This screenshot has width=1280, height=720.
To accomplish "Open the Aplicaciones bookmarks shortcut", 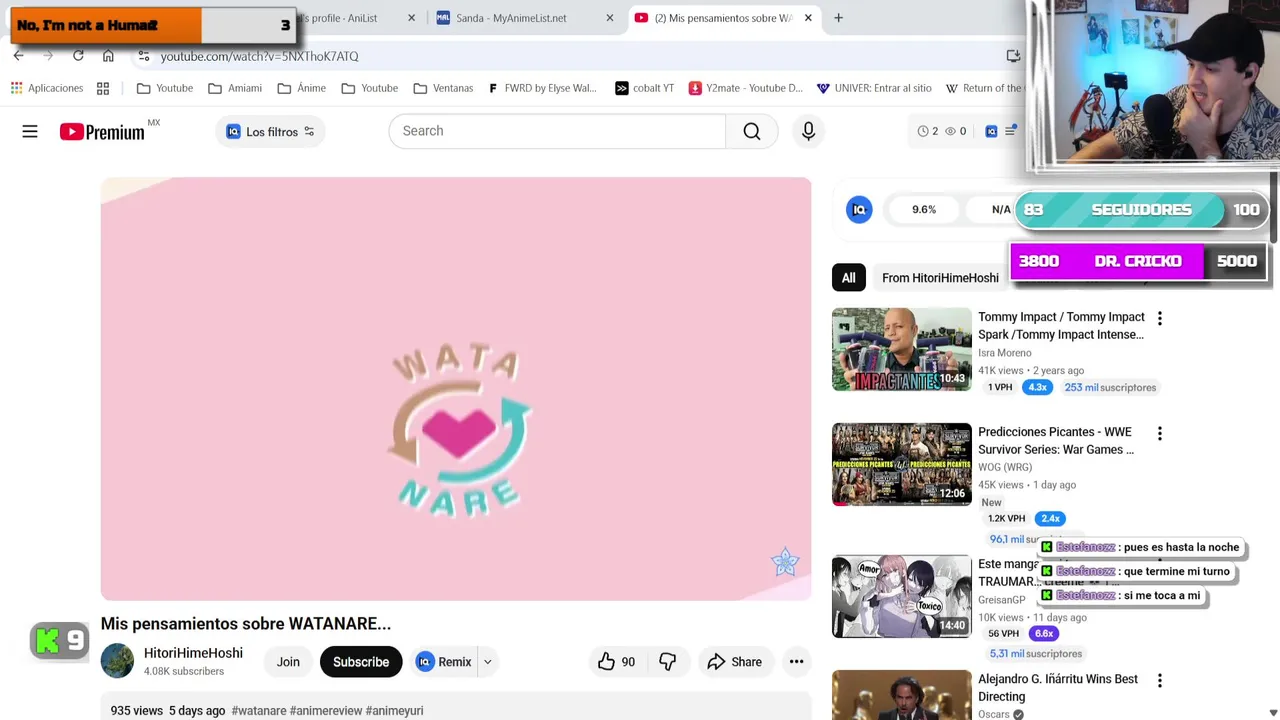I will [x=46, y=88].
